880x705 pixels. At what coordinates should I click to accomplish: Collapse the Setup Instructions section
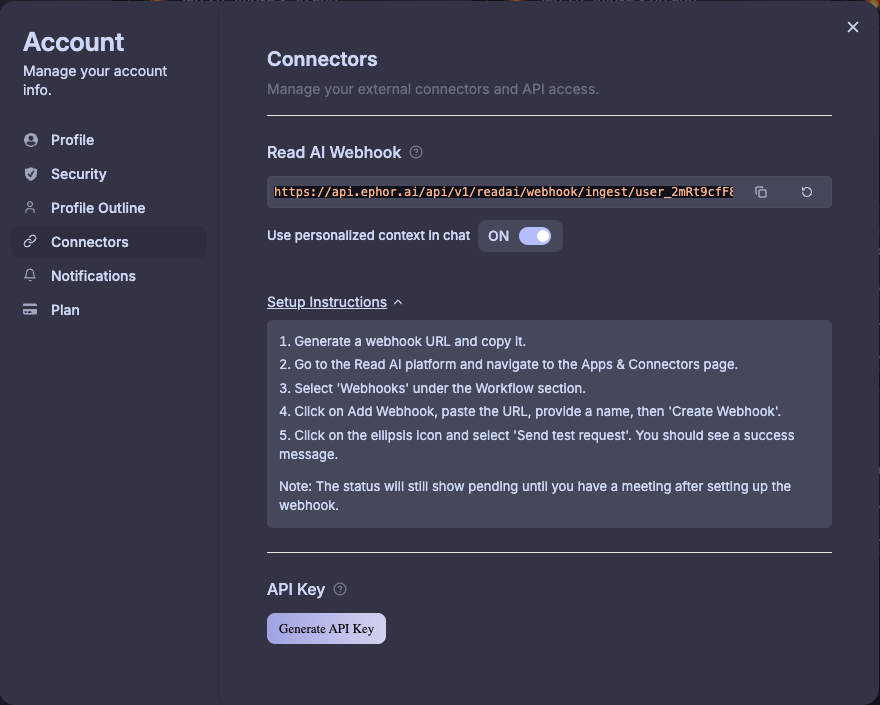click(x=399, y=301)
